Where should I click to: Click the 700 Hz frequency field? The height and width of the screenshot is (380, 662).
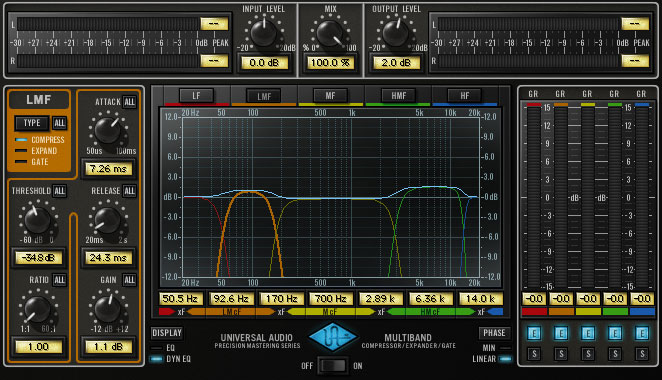click(331, 299)
